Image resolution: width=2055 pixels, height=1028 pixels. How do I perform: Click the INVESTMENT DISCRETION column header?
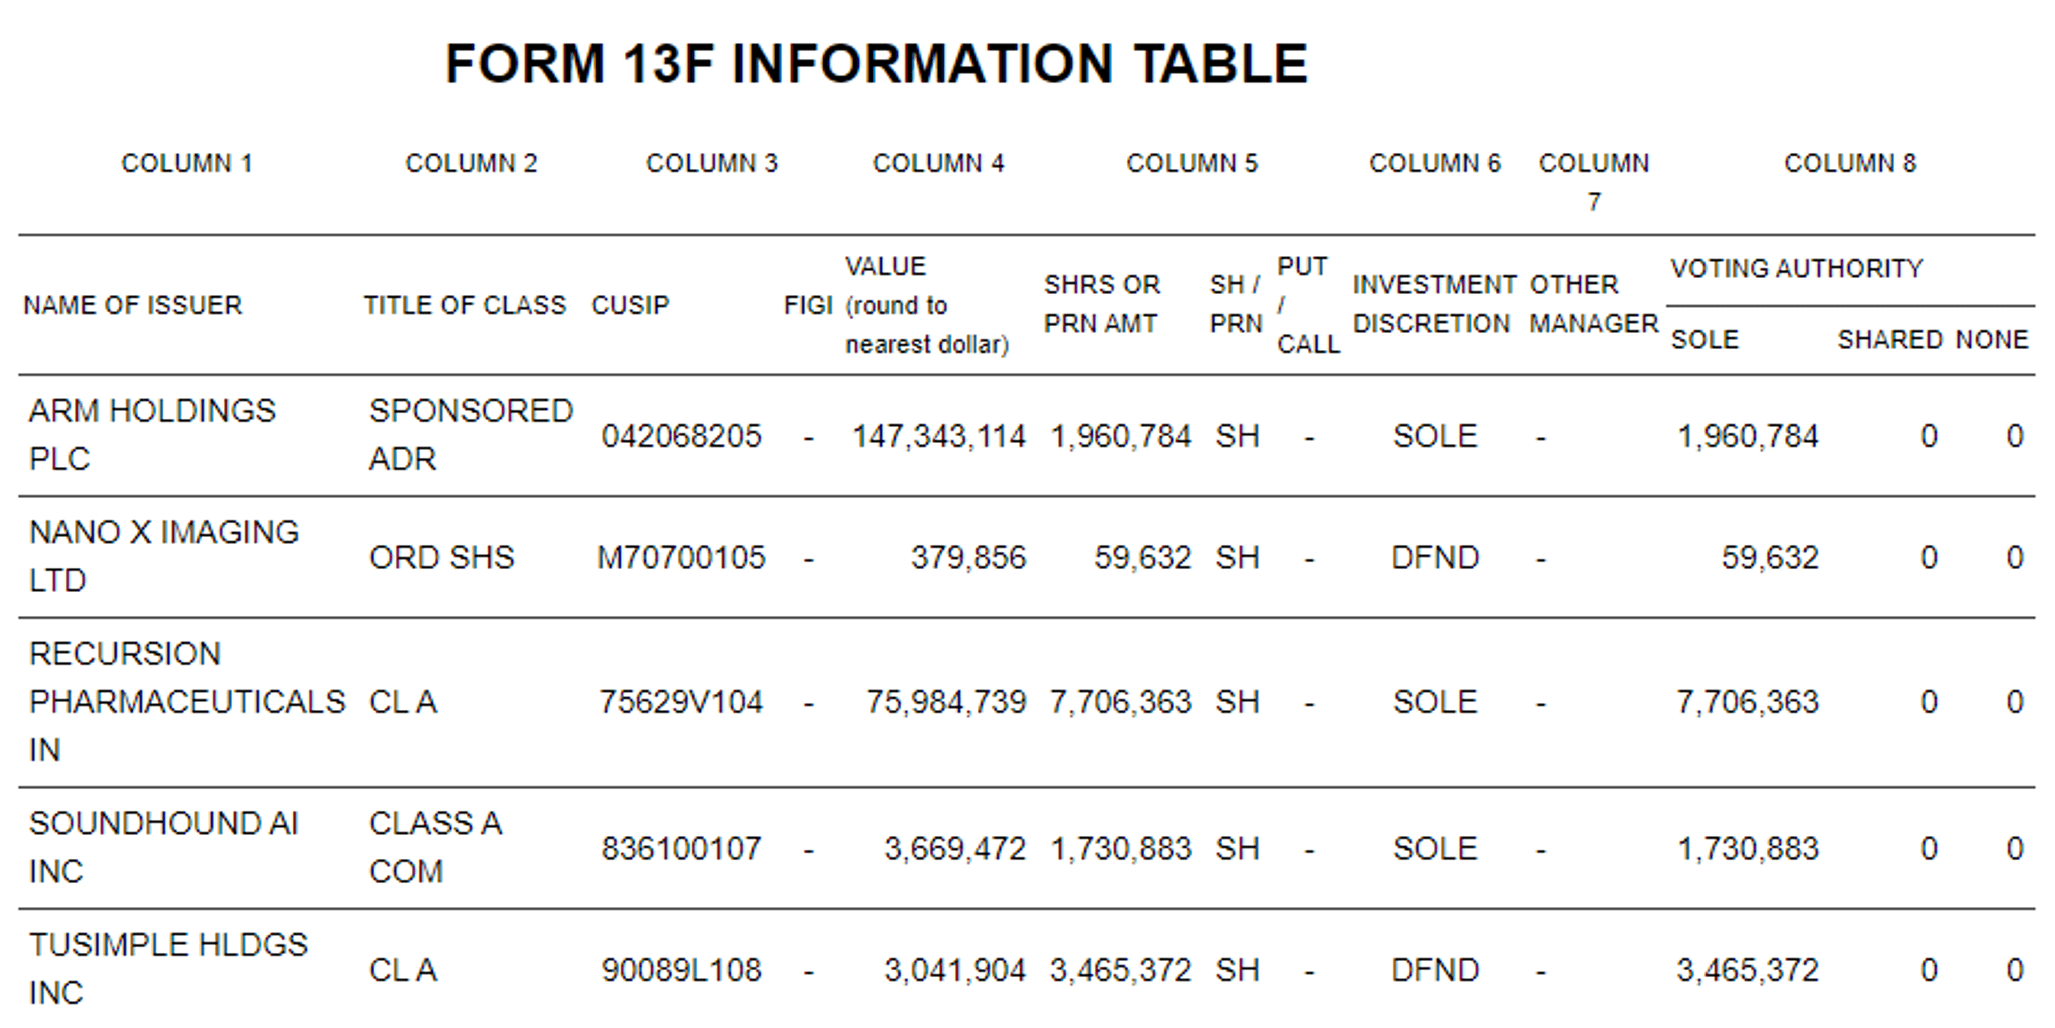coord(1434,304)
